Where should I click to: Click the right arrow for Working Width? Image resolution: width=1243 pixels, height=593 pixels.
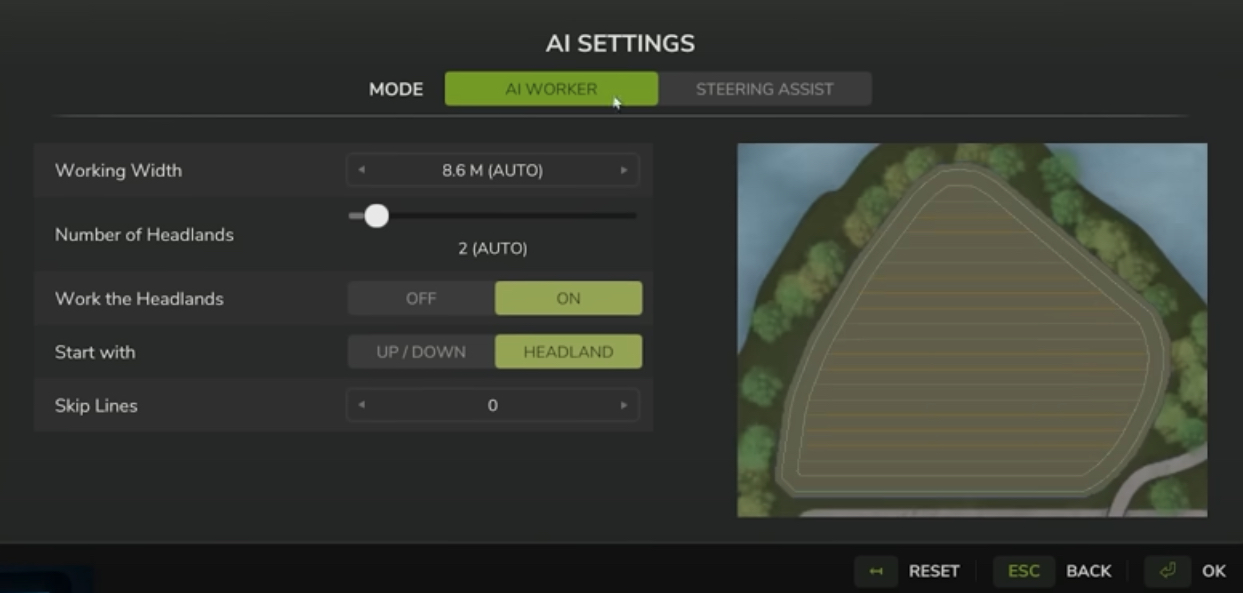click(624, 170)
